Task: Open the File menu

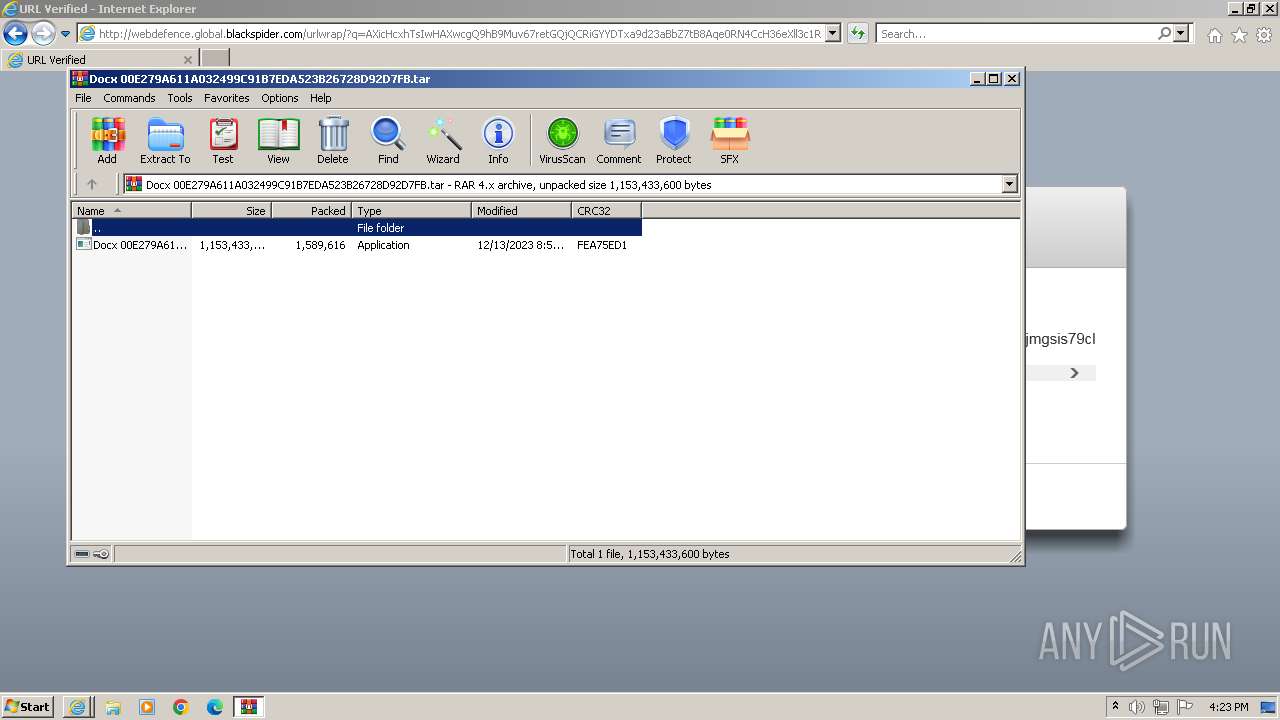Action: point(83,98)
